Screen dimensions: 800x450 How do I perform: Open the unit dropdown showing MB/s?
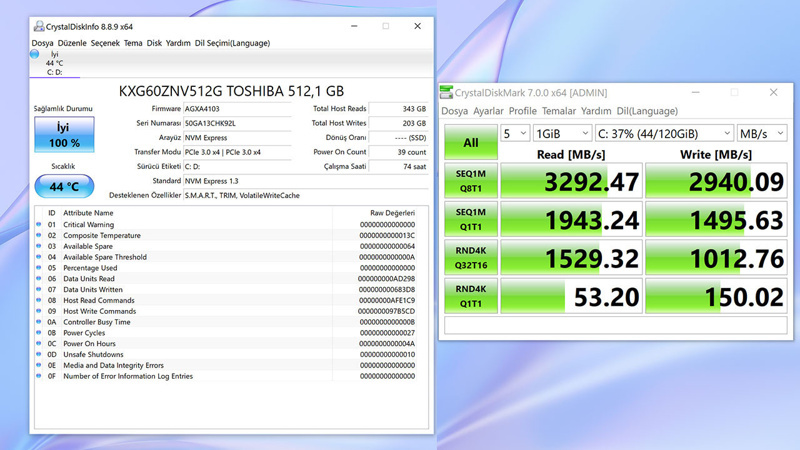(x=762, y=134)
